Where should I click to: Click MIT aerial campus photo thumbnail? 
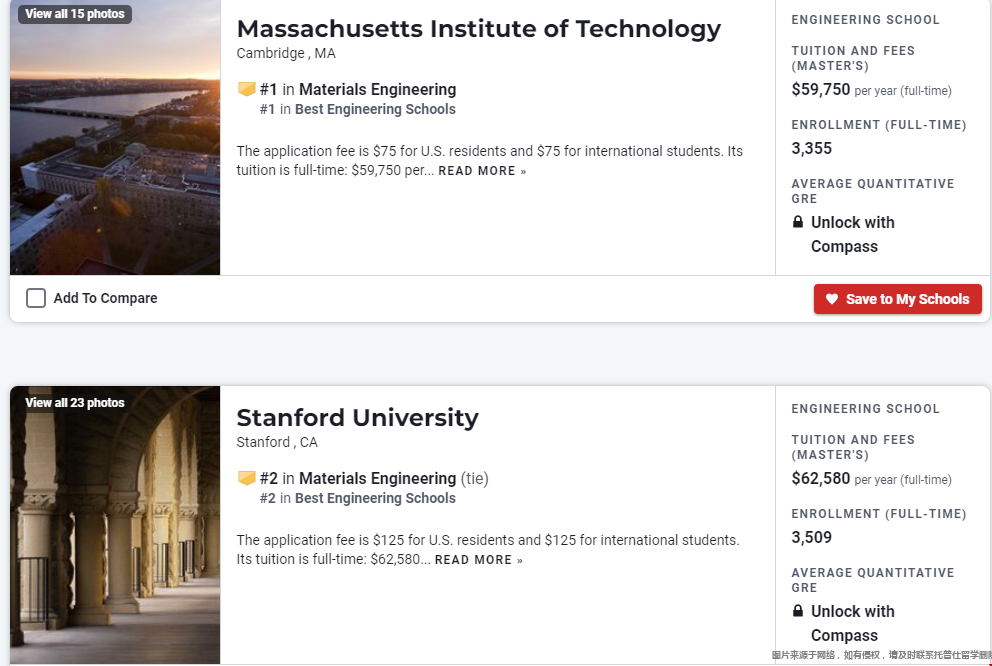point(115,137)
